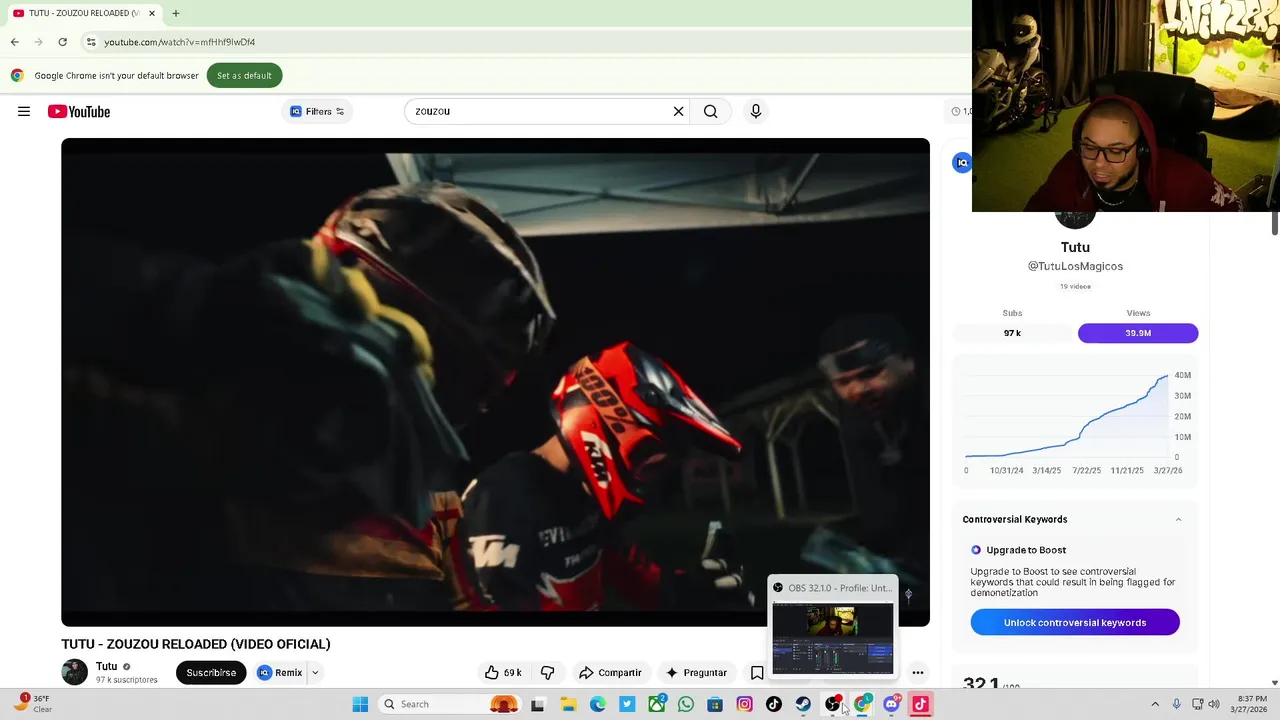Open the Tutu channel name link

106,666
